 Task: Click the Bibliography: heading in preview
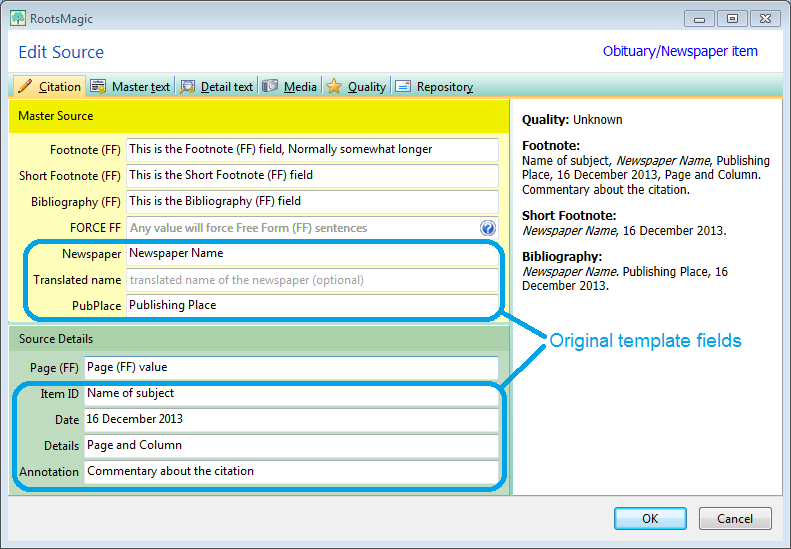click(562, 256)
